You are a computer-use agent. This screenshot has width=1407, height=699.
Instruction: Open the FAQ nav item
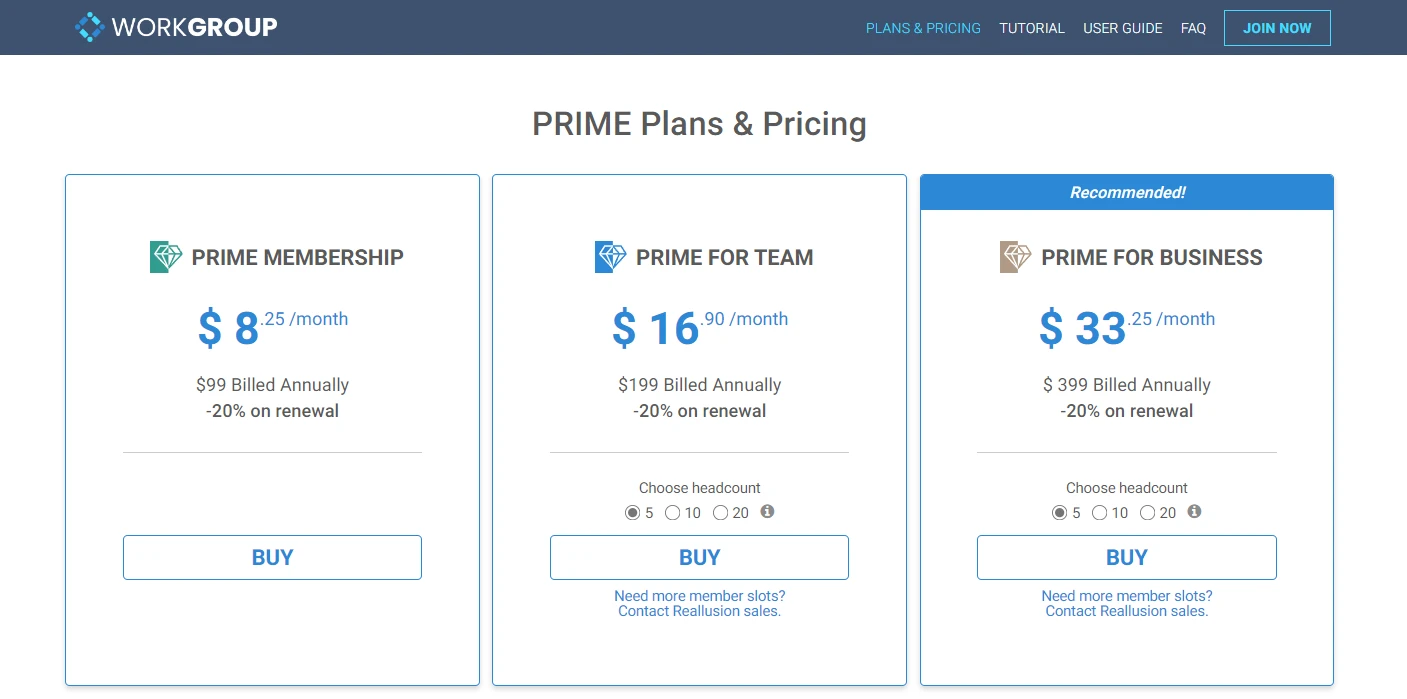point(1193,28)
